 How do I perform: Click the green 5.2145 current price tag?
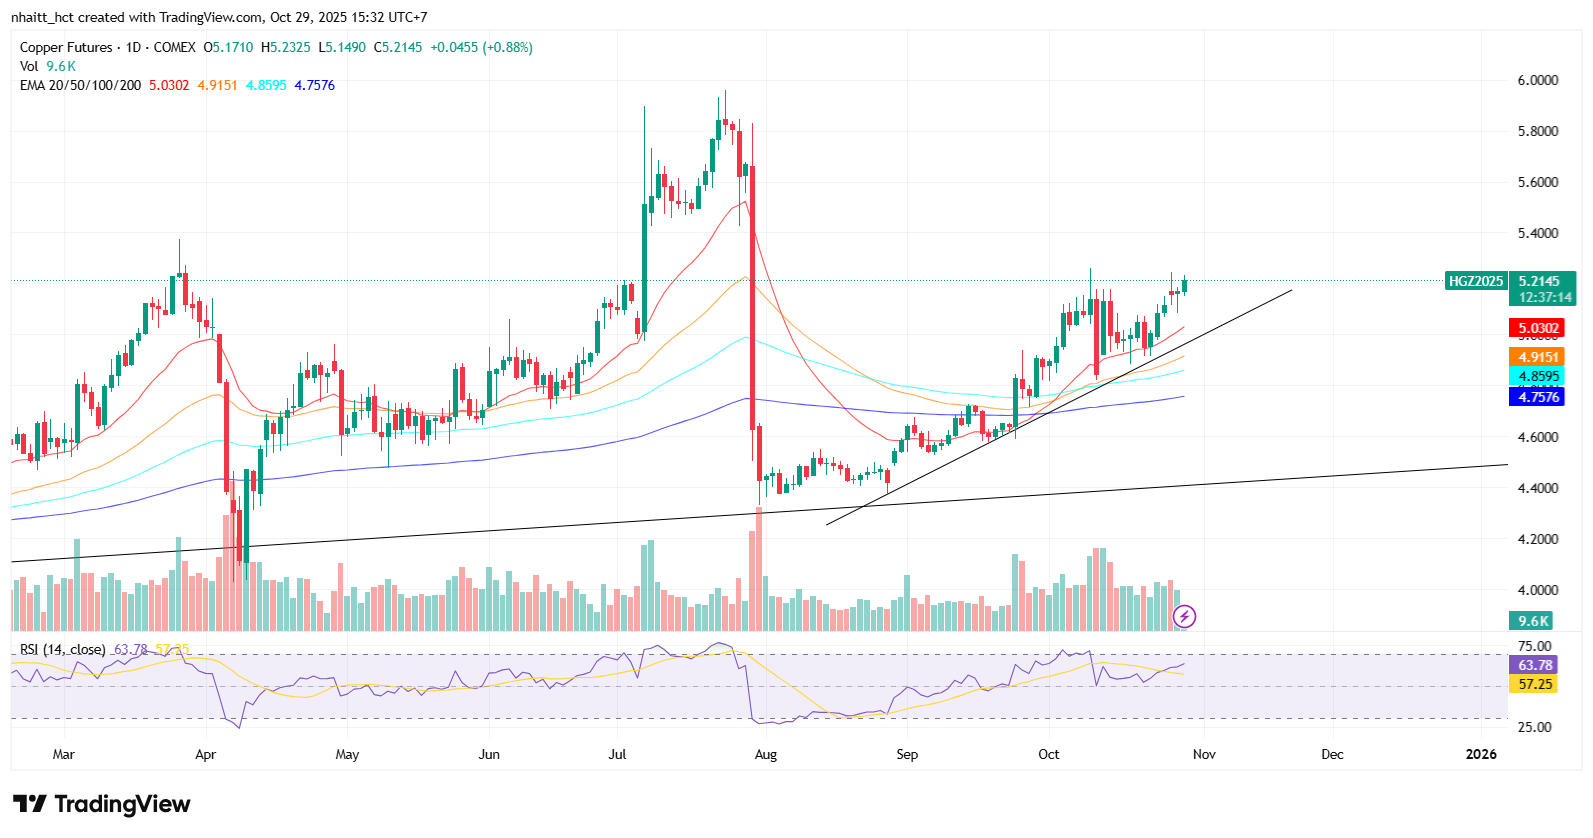[1540, 281]
